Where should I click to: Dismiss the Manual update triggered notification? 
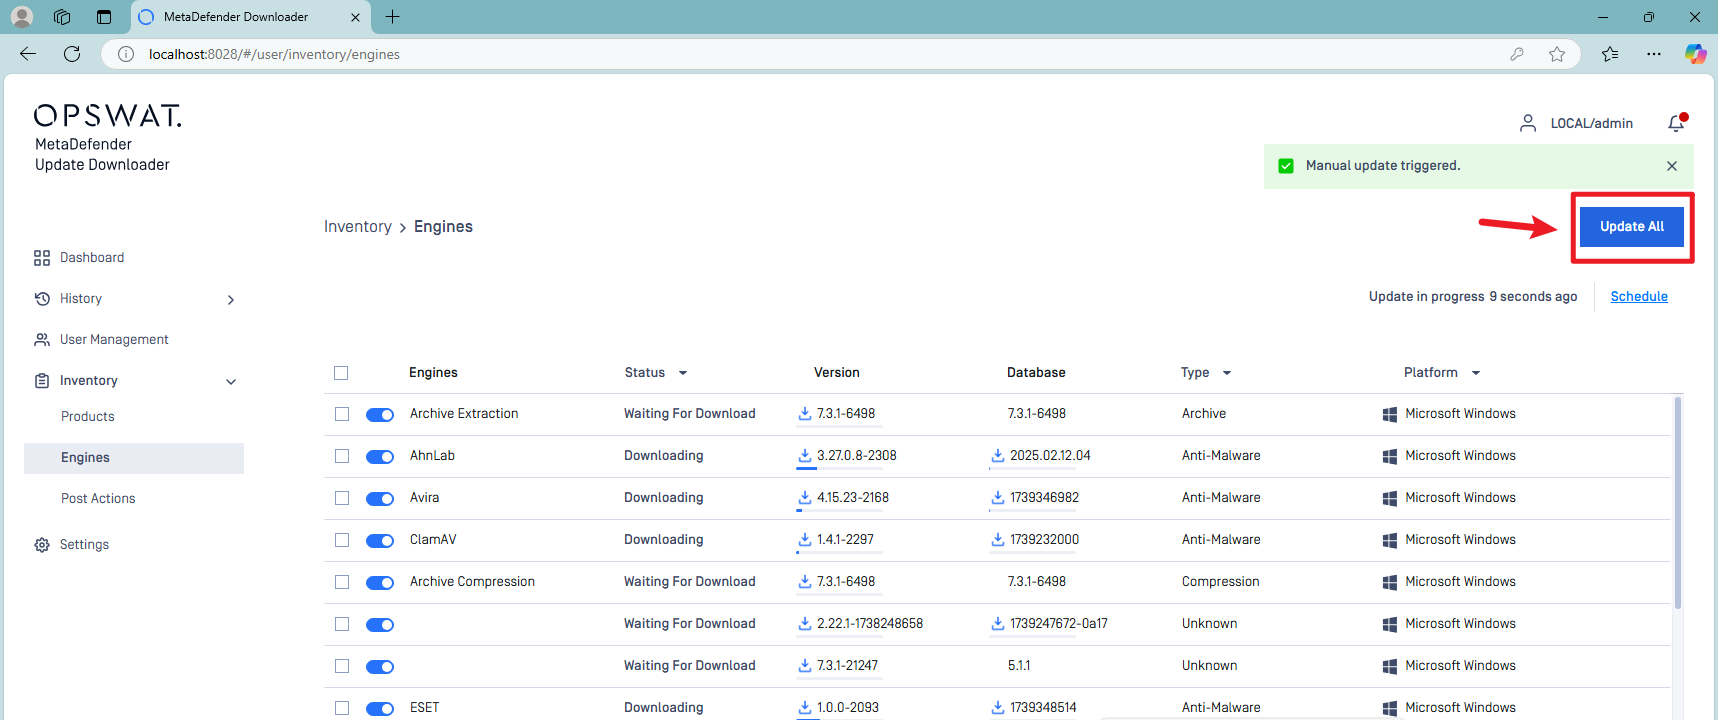tap(1672, 166)
